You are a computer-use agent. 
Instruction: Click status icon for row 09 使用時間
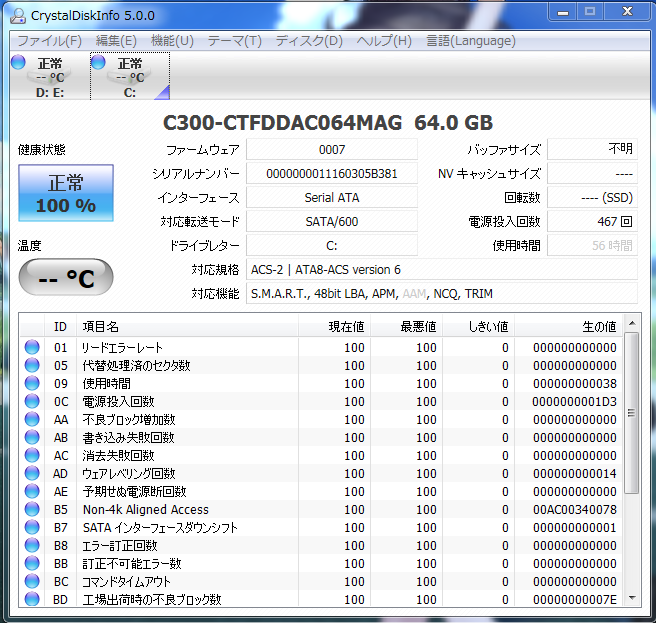[32, 383]
